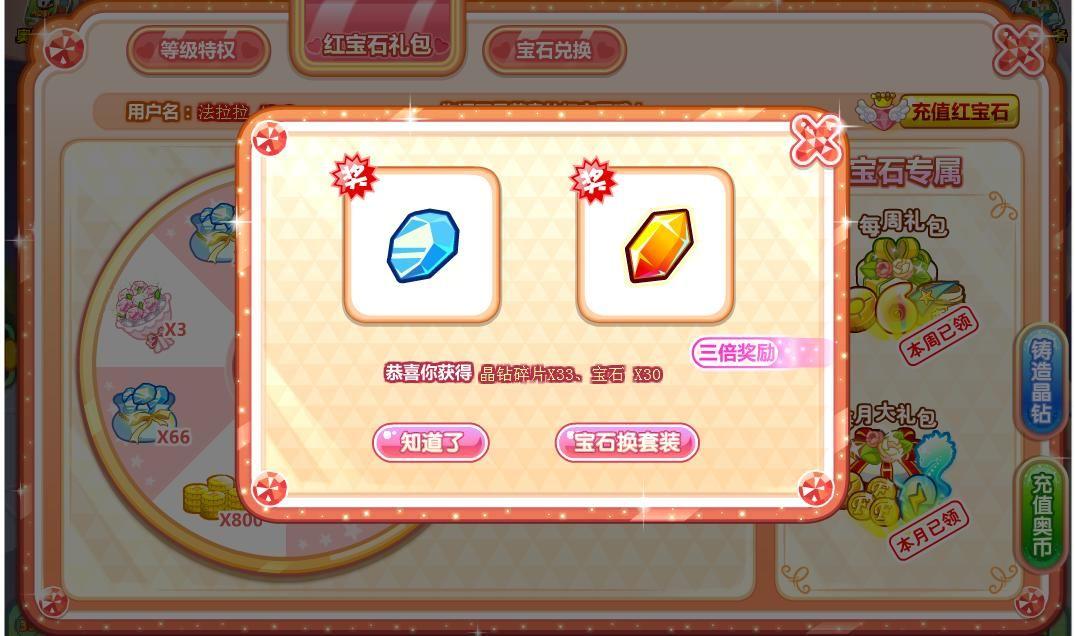Click the 宝石换套装 button

[x=627, y=442]
